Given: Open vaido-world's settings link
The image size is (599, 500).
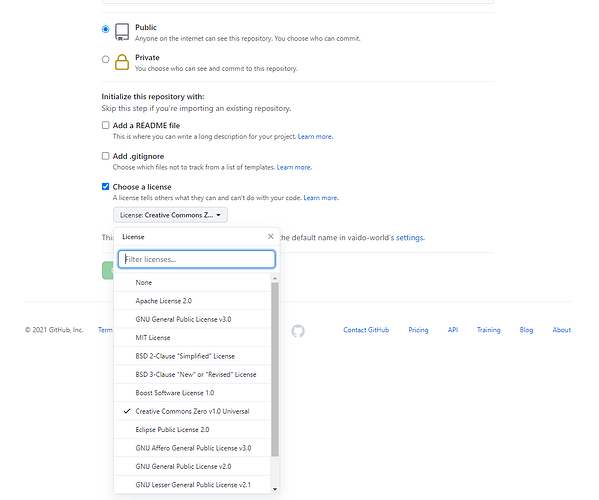Looking at the screenshot, I should 410,238.
